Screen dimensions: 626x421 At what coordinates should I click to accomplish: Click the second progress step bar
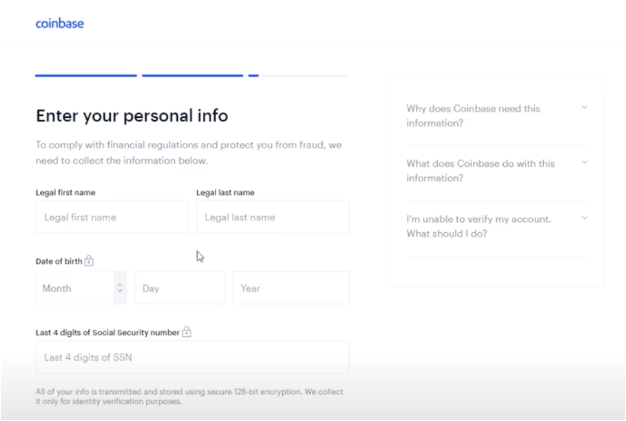[x=192, y=75]
